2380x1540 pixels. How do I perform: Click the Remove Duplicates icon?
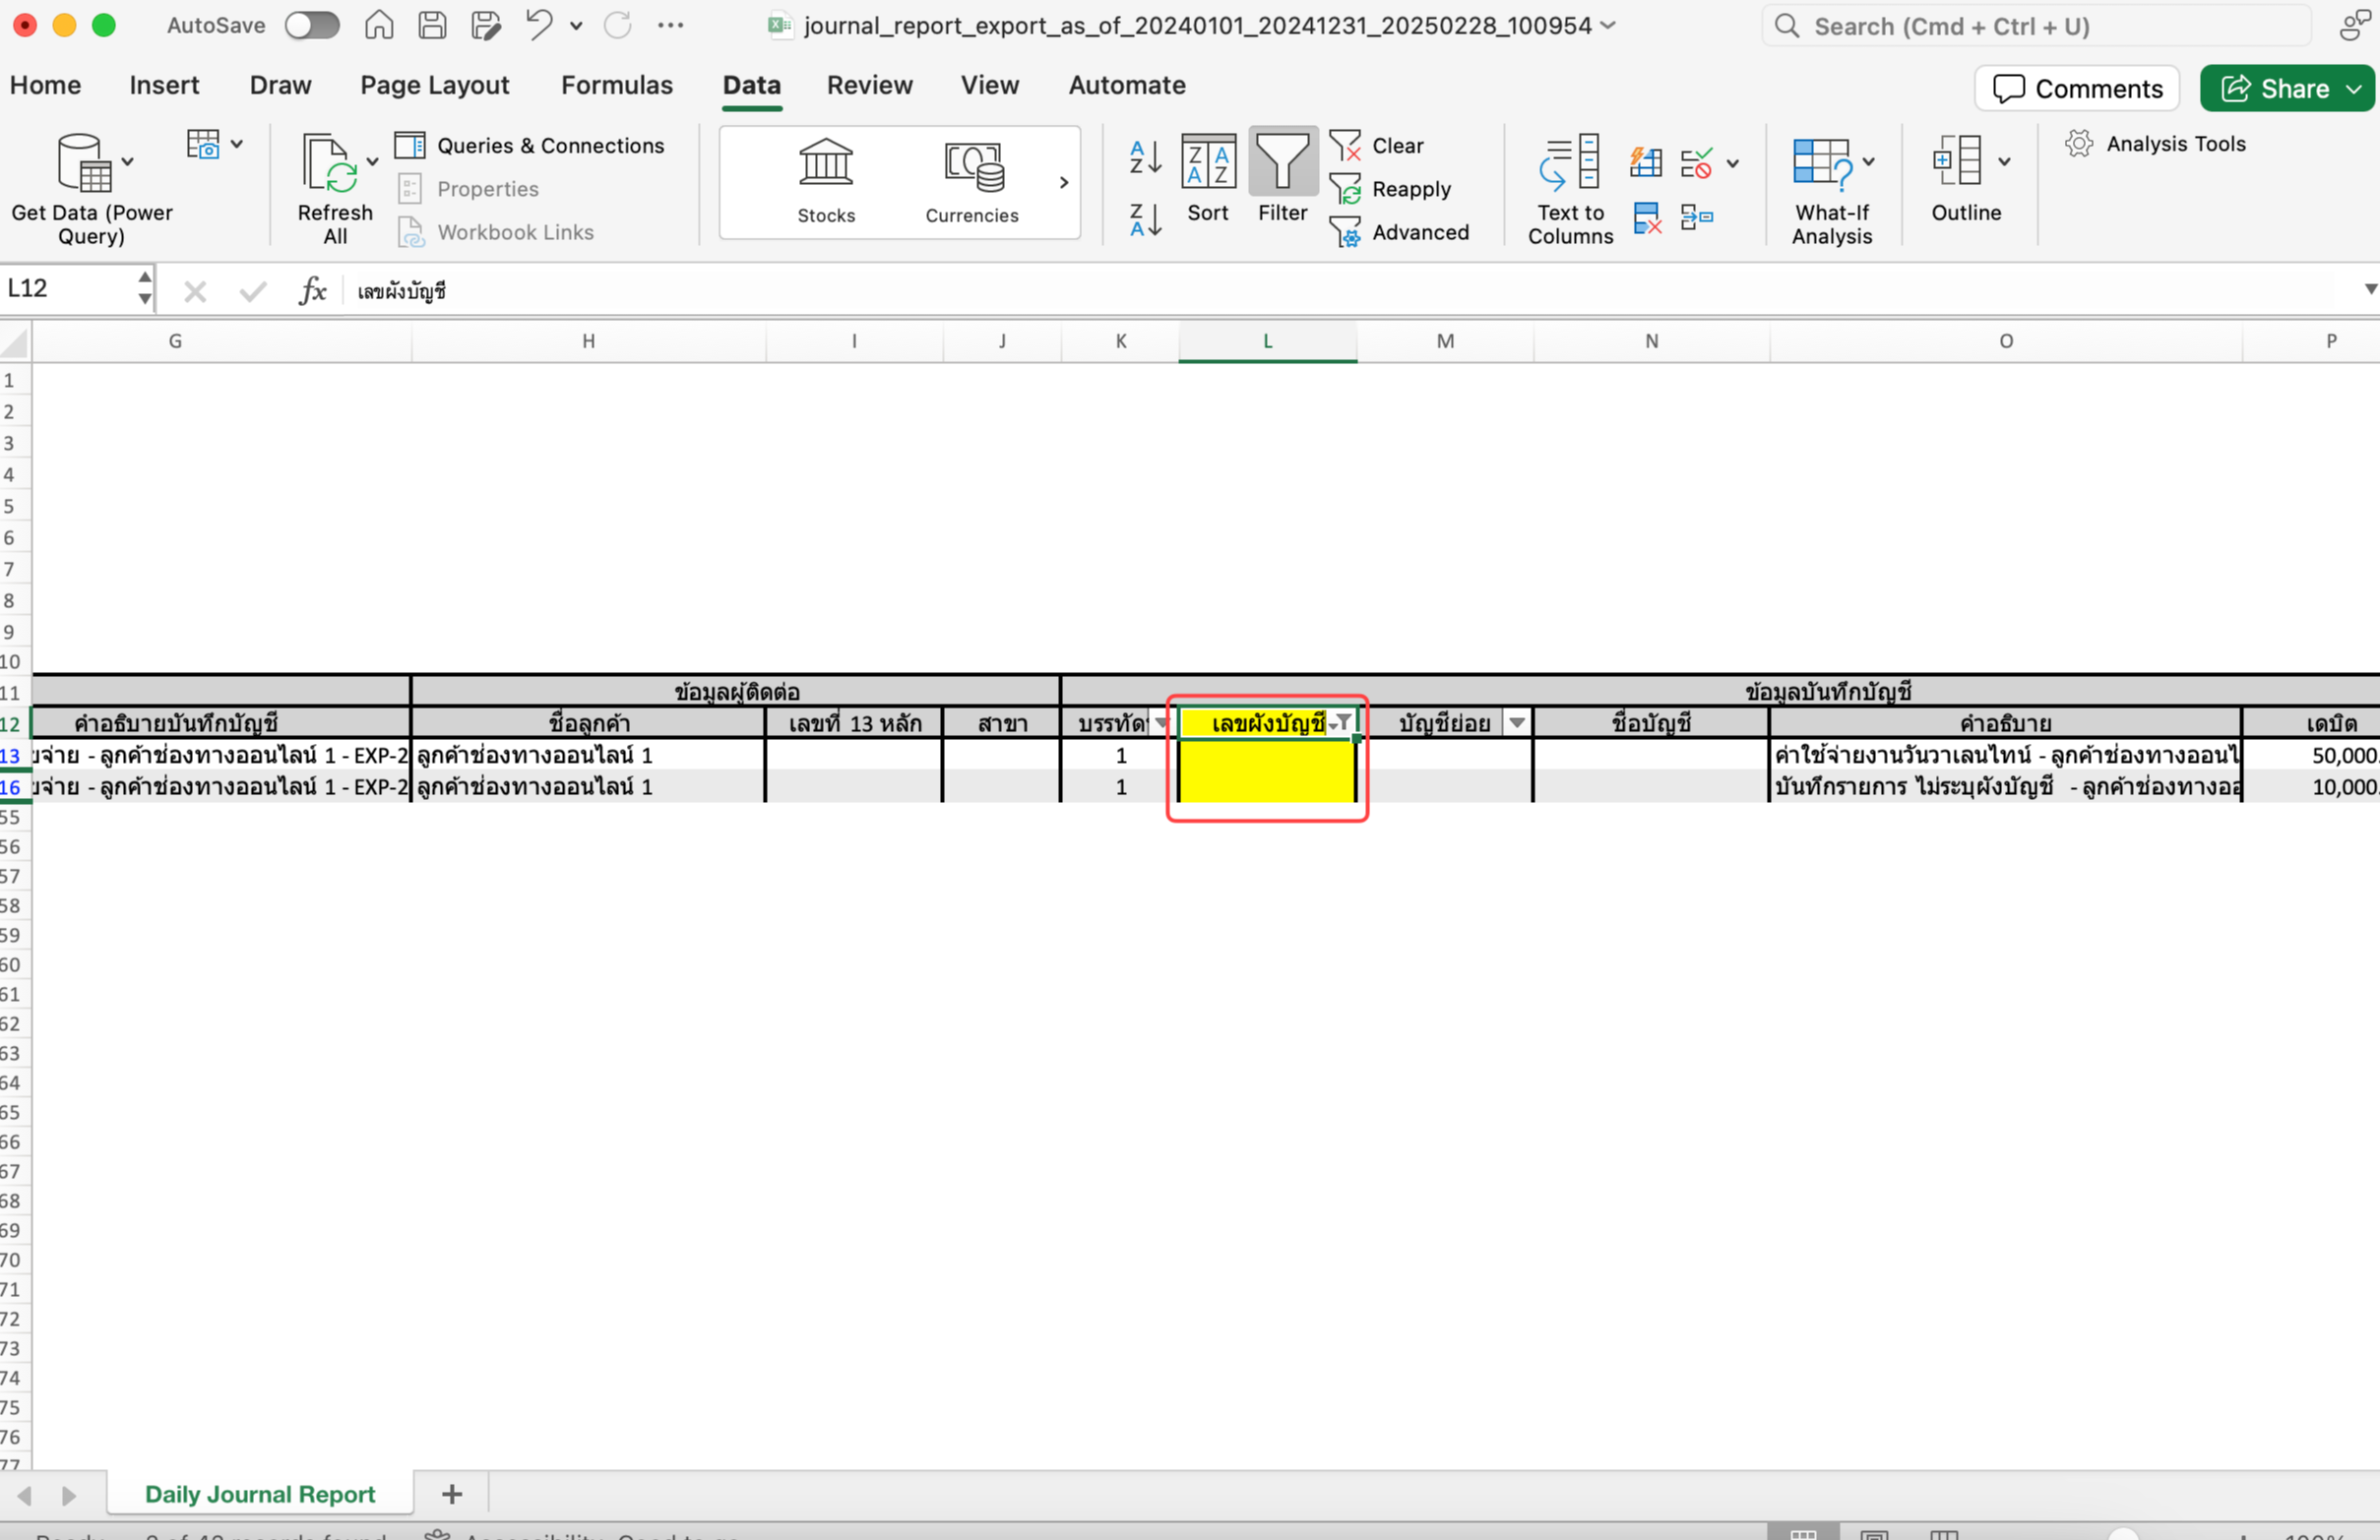click(1647, 217)
